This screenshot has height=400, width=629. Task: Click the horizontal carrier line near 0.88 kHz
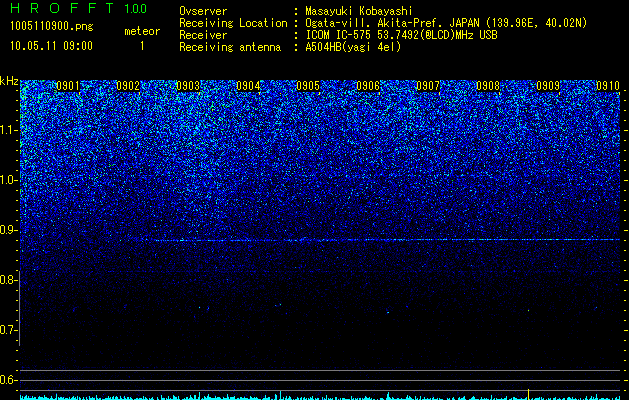point(381,240)
